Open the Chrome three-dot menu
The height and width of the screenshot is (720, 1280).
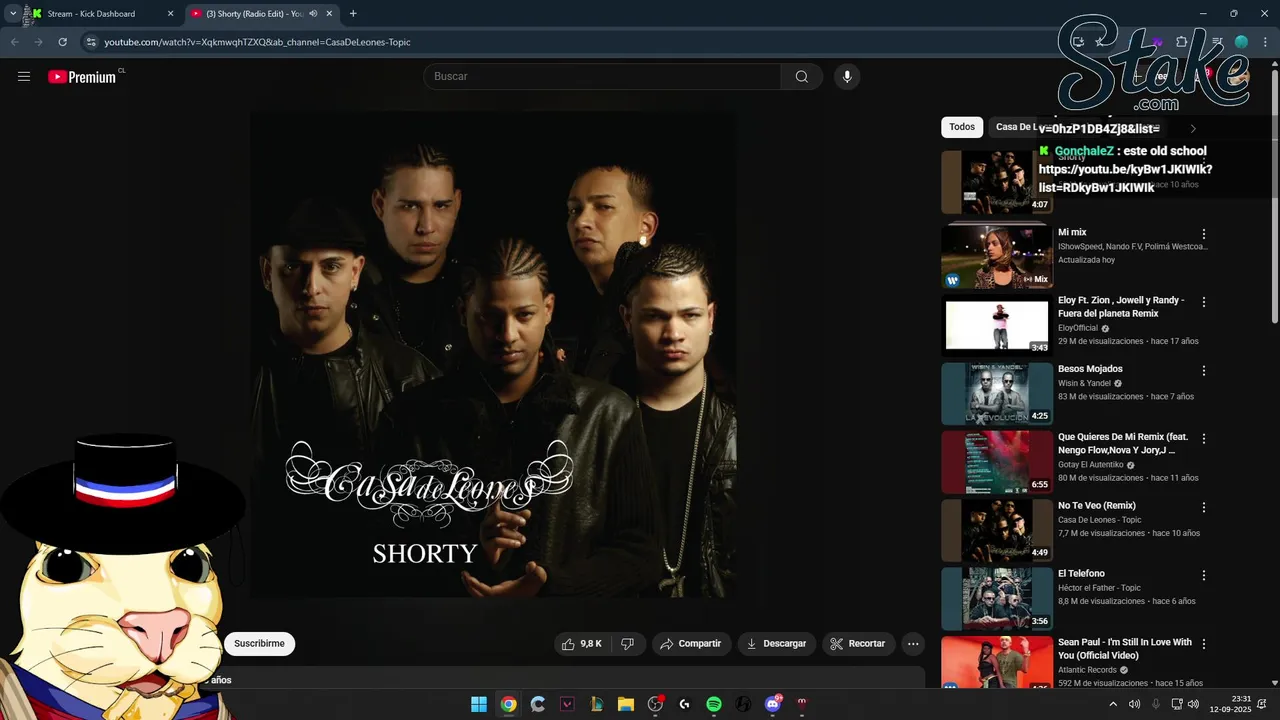pyautogui.click(x=1265, y=42)
